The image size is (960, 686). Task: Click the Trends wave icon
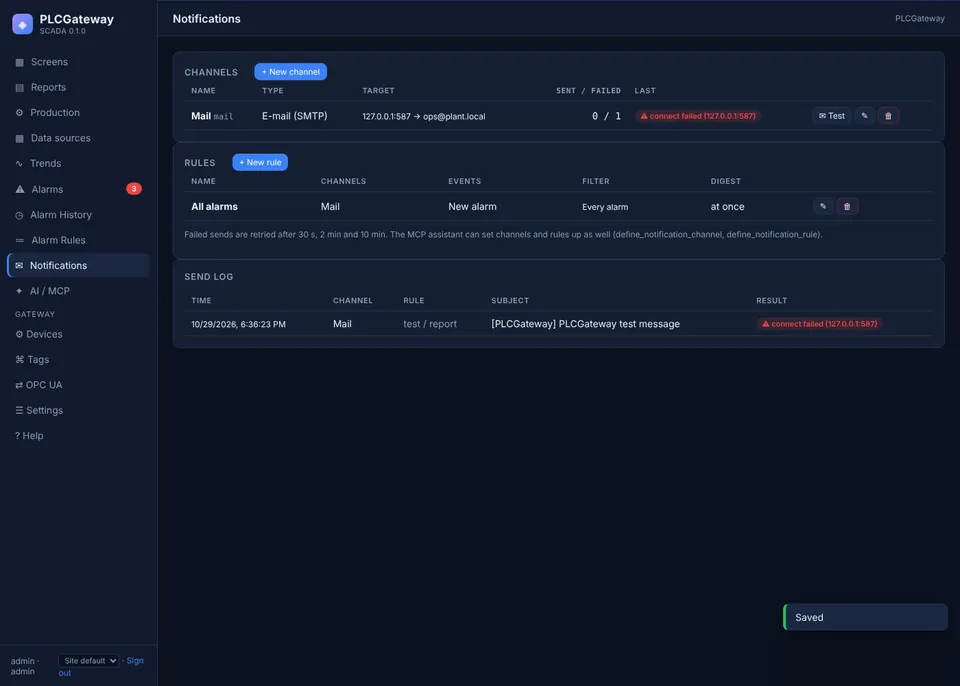point(19,164)
